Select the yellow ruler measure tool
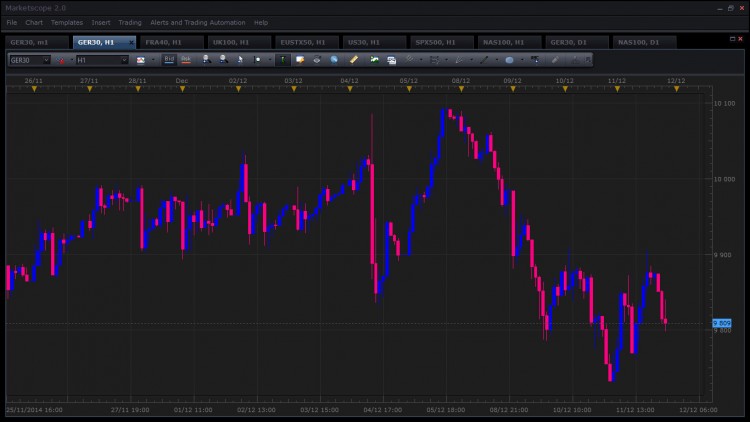 pyautogui.click(x=353, y=59)
